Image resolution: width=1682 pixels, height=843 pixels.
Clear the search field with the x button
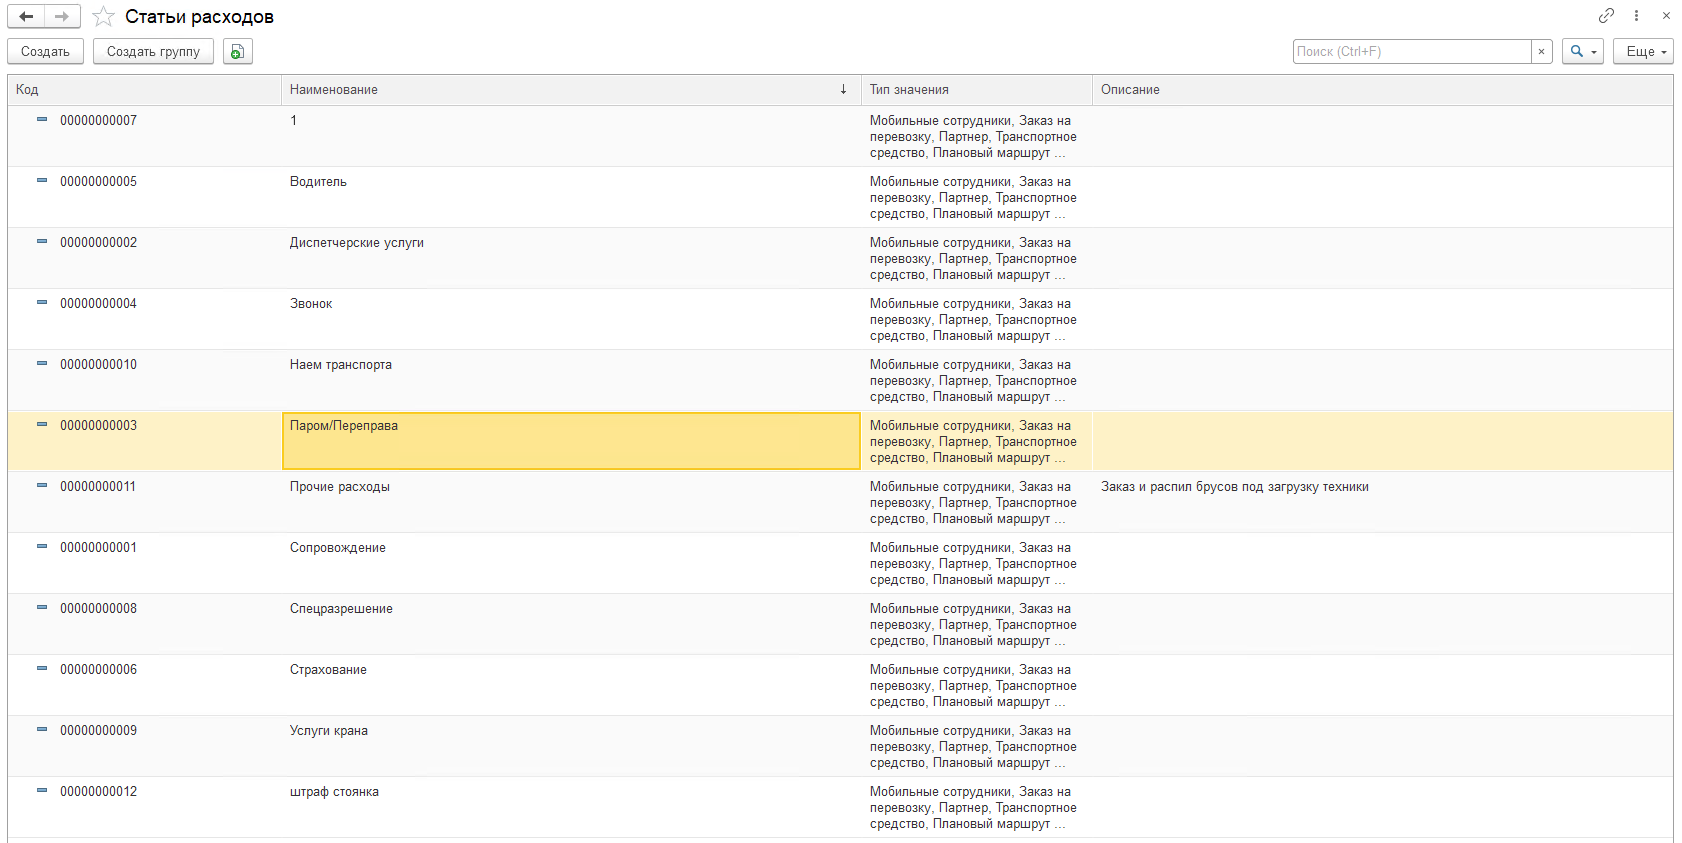[1541, 51]
